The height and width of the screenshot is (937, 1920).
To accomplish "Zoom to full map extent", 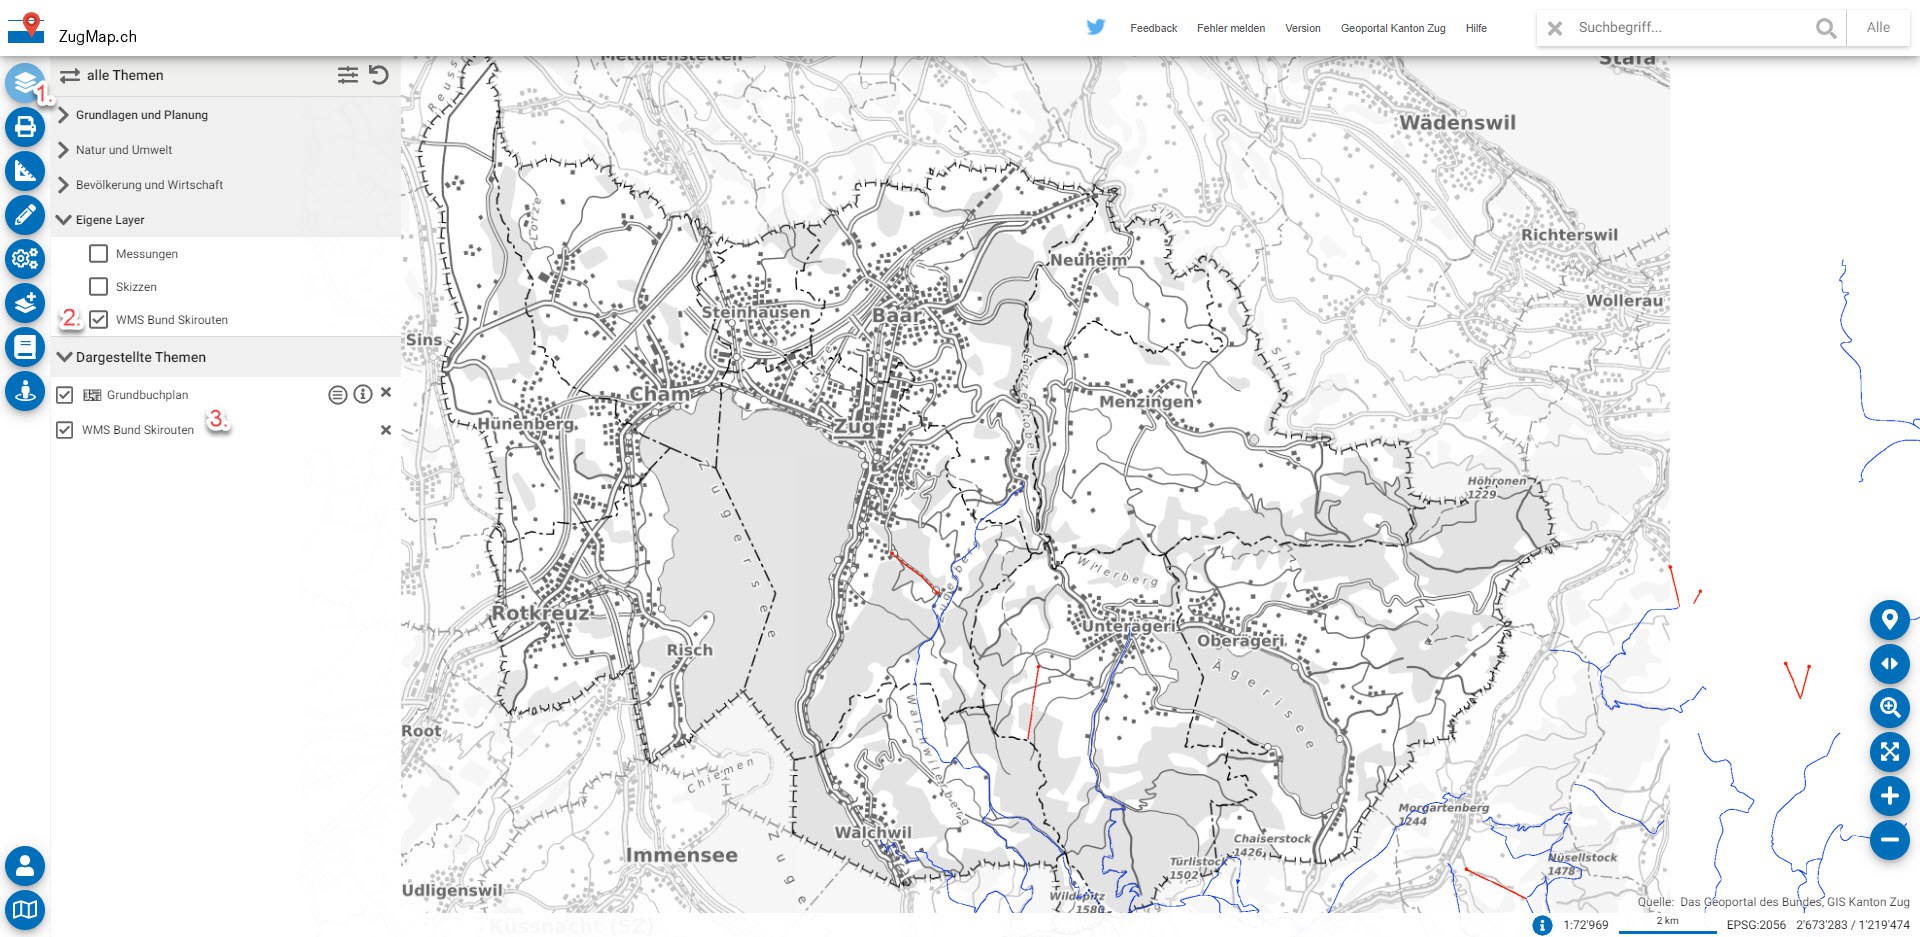I will 1889,752.
